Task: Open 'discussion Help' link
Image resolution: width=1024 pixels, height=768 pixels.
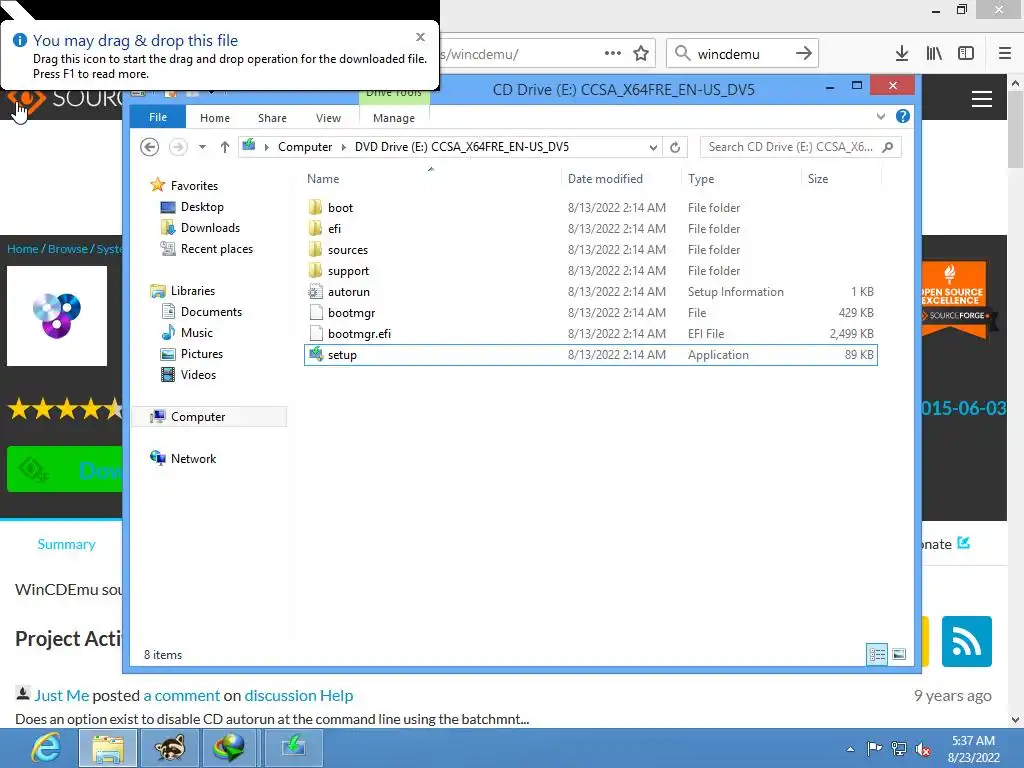Action: (x=298, y=696)
